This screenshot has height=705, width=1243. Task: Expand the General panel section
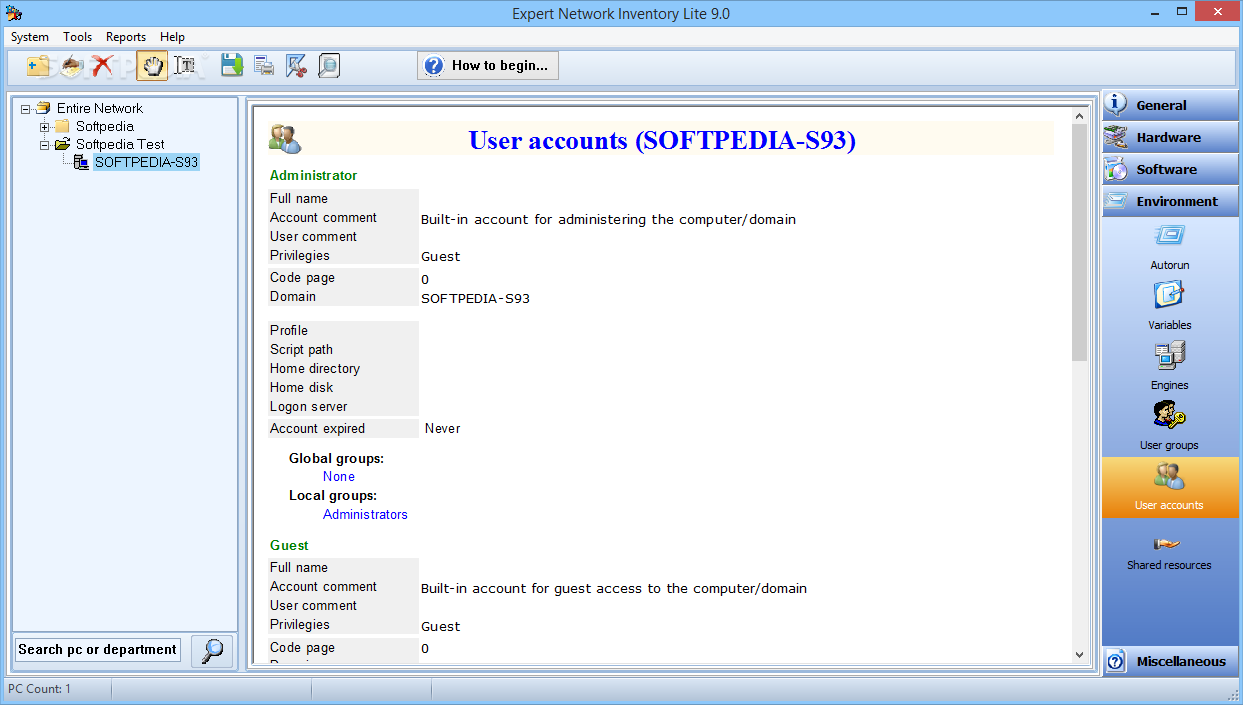point(1170,105)
